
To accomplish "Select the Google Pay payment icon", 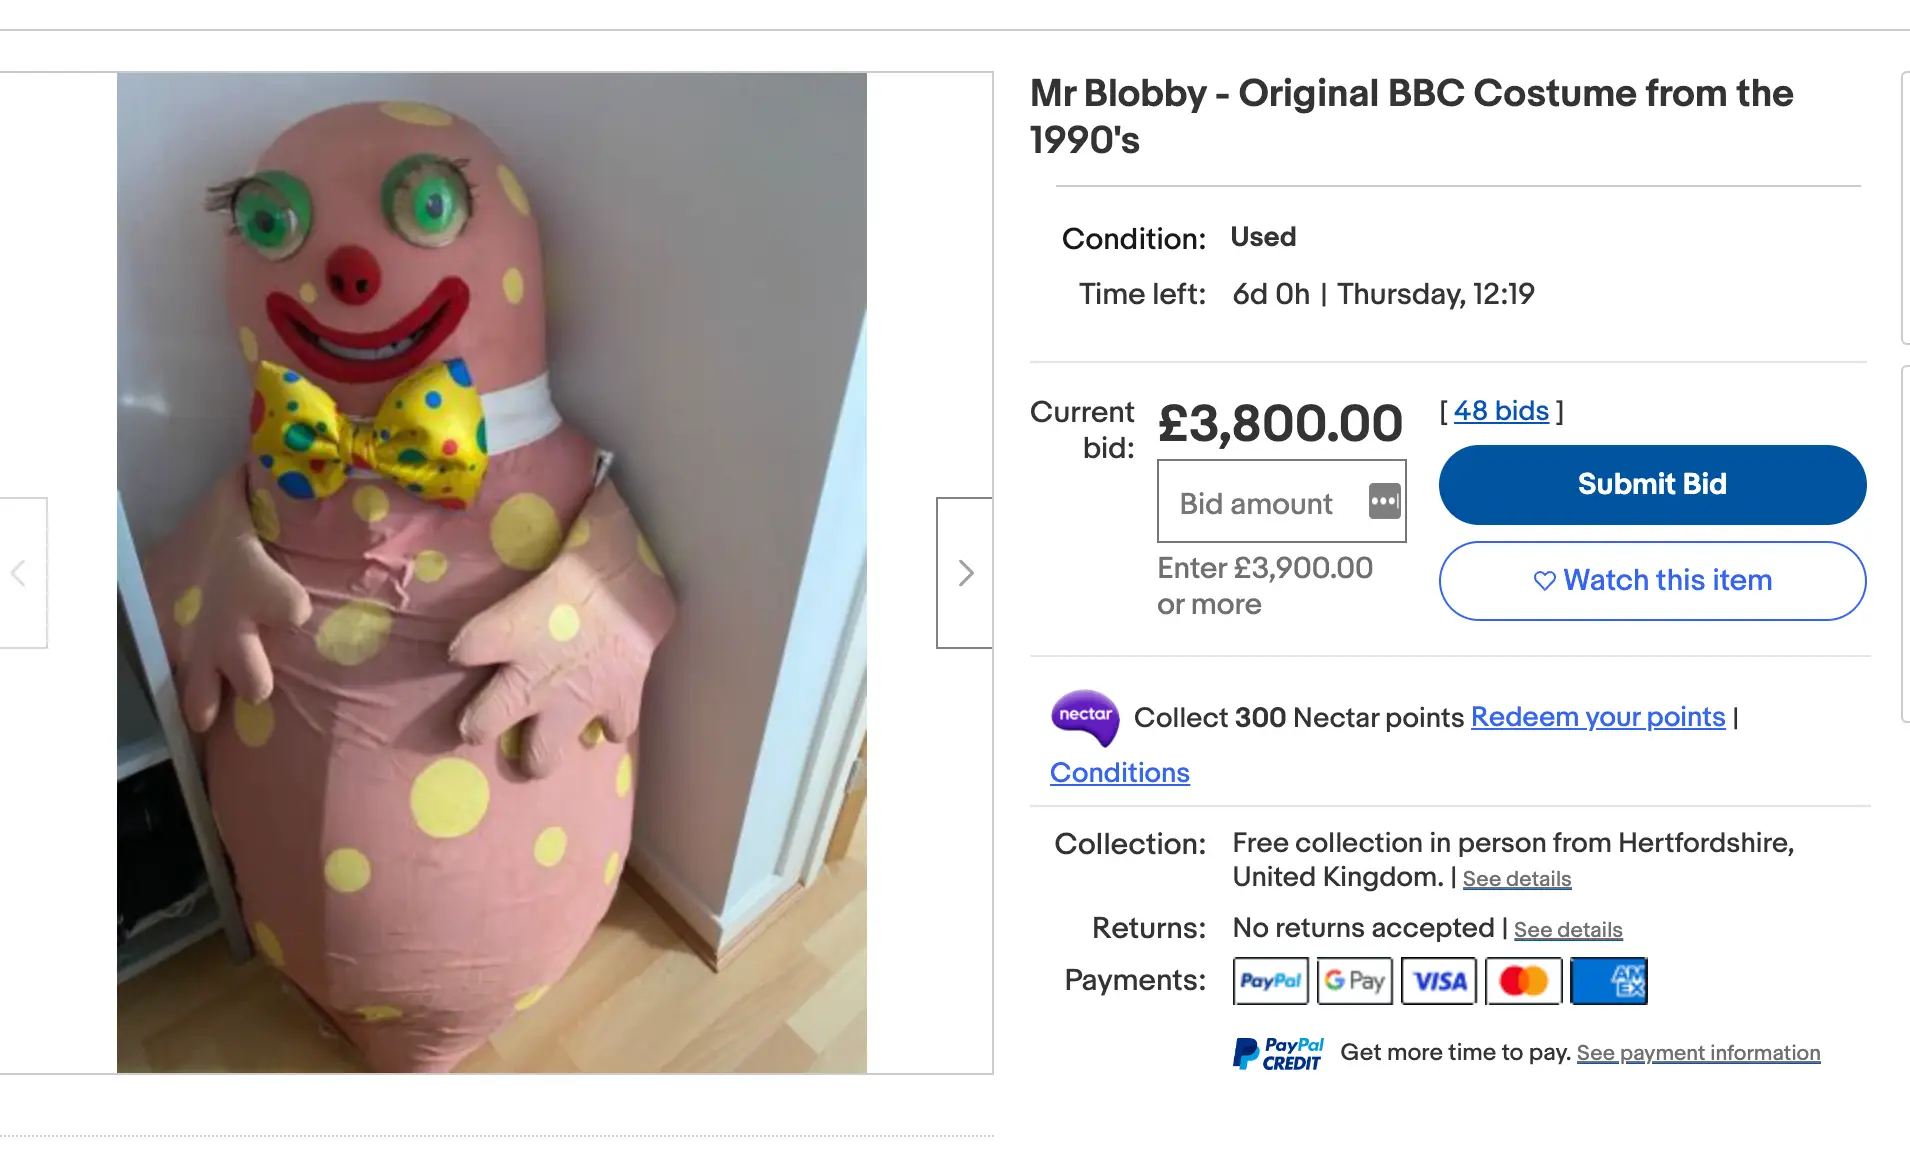I will point(1354,980).
